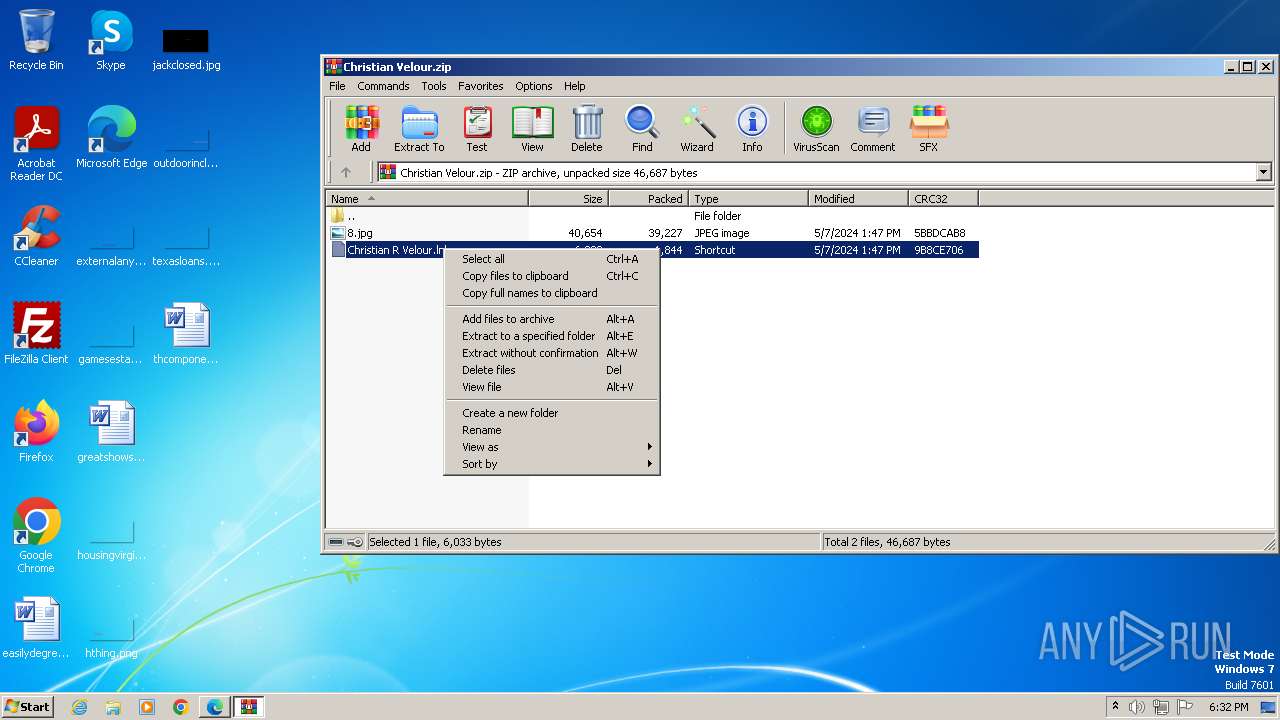The height and width of the screenshot is (720, 1280).
Task: Choose Extract without confirmation
Action: pos(552,353)
